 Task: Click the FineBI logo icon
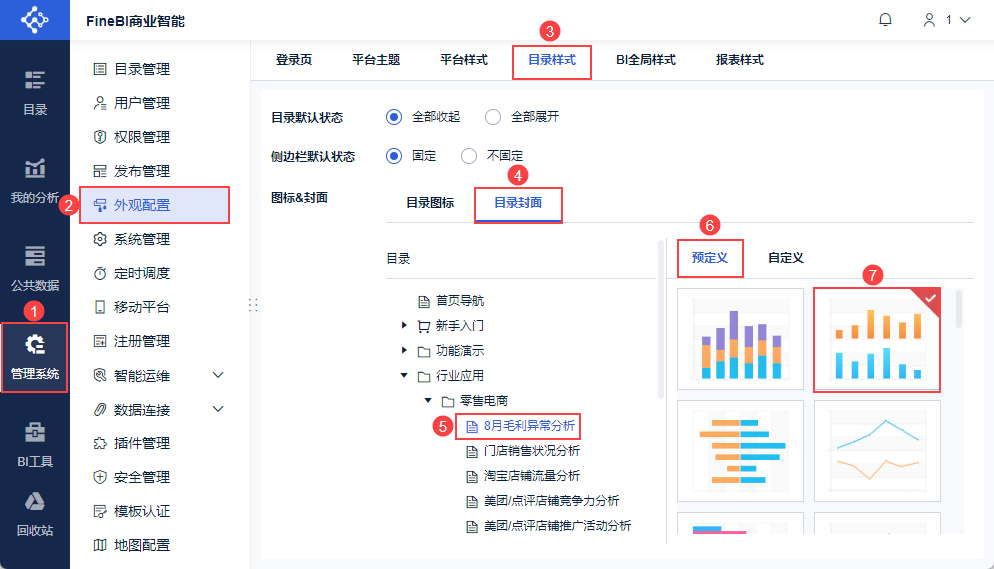(x=34, y=20)
